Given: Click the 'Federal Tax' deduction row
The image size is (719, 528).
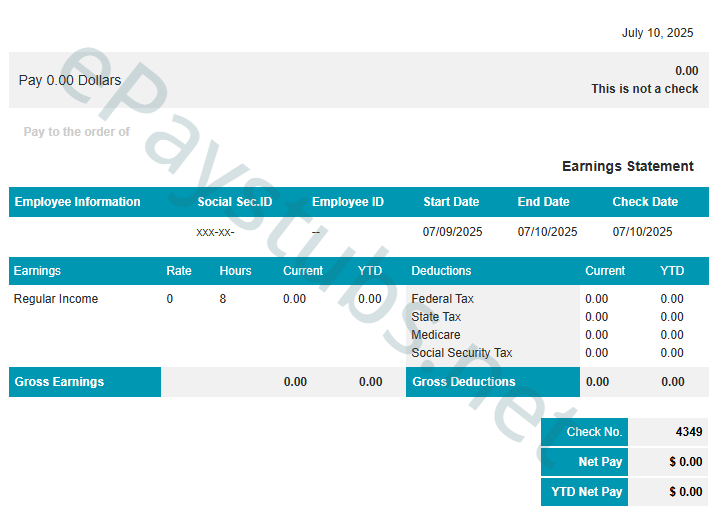Looking at the screenshot, I should click(442, 299).
